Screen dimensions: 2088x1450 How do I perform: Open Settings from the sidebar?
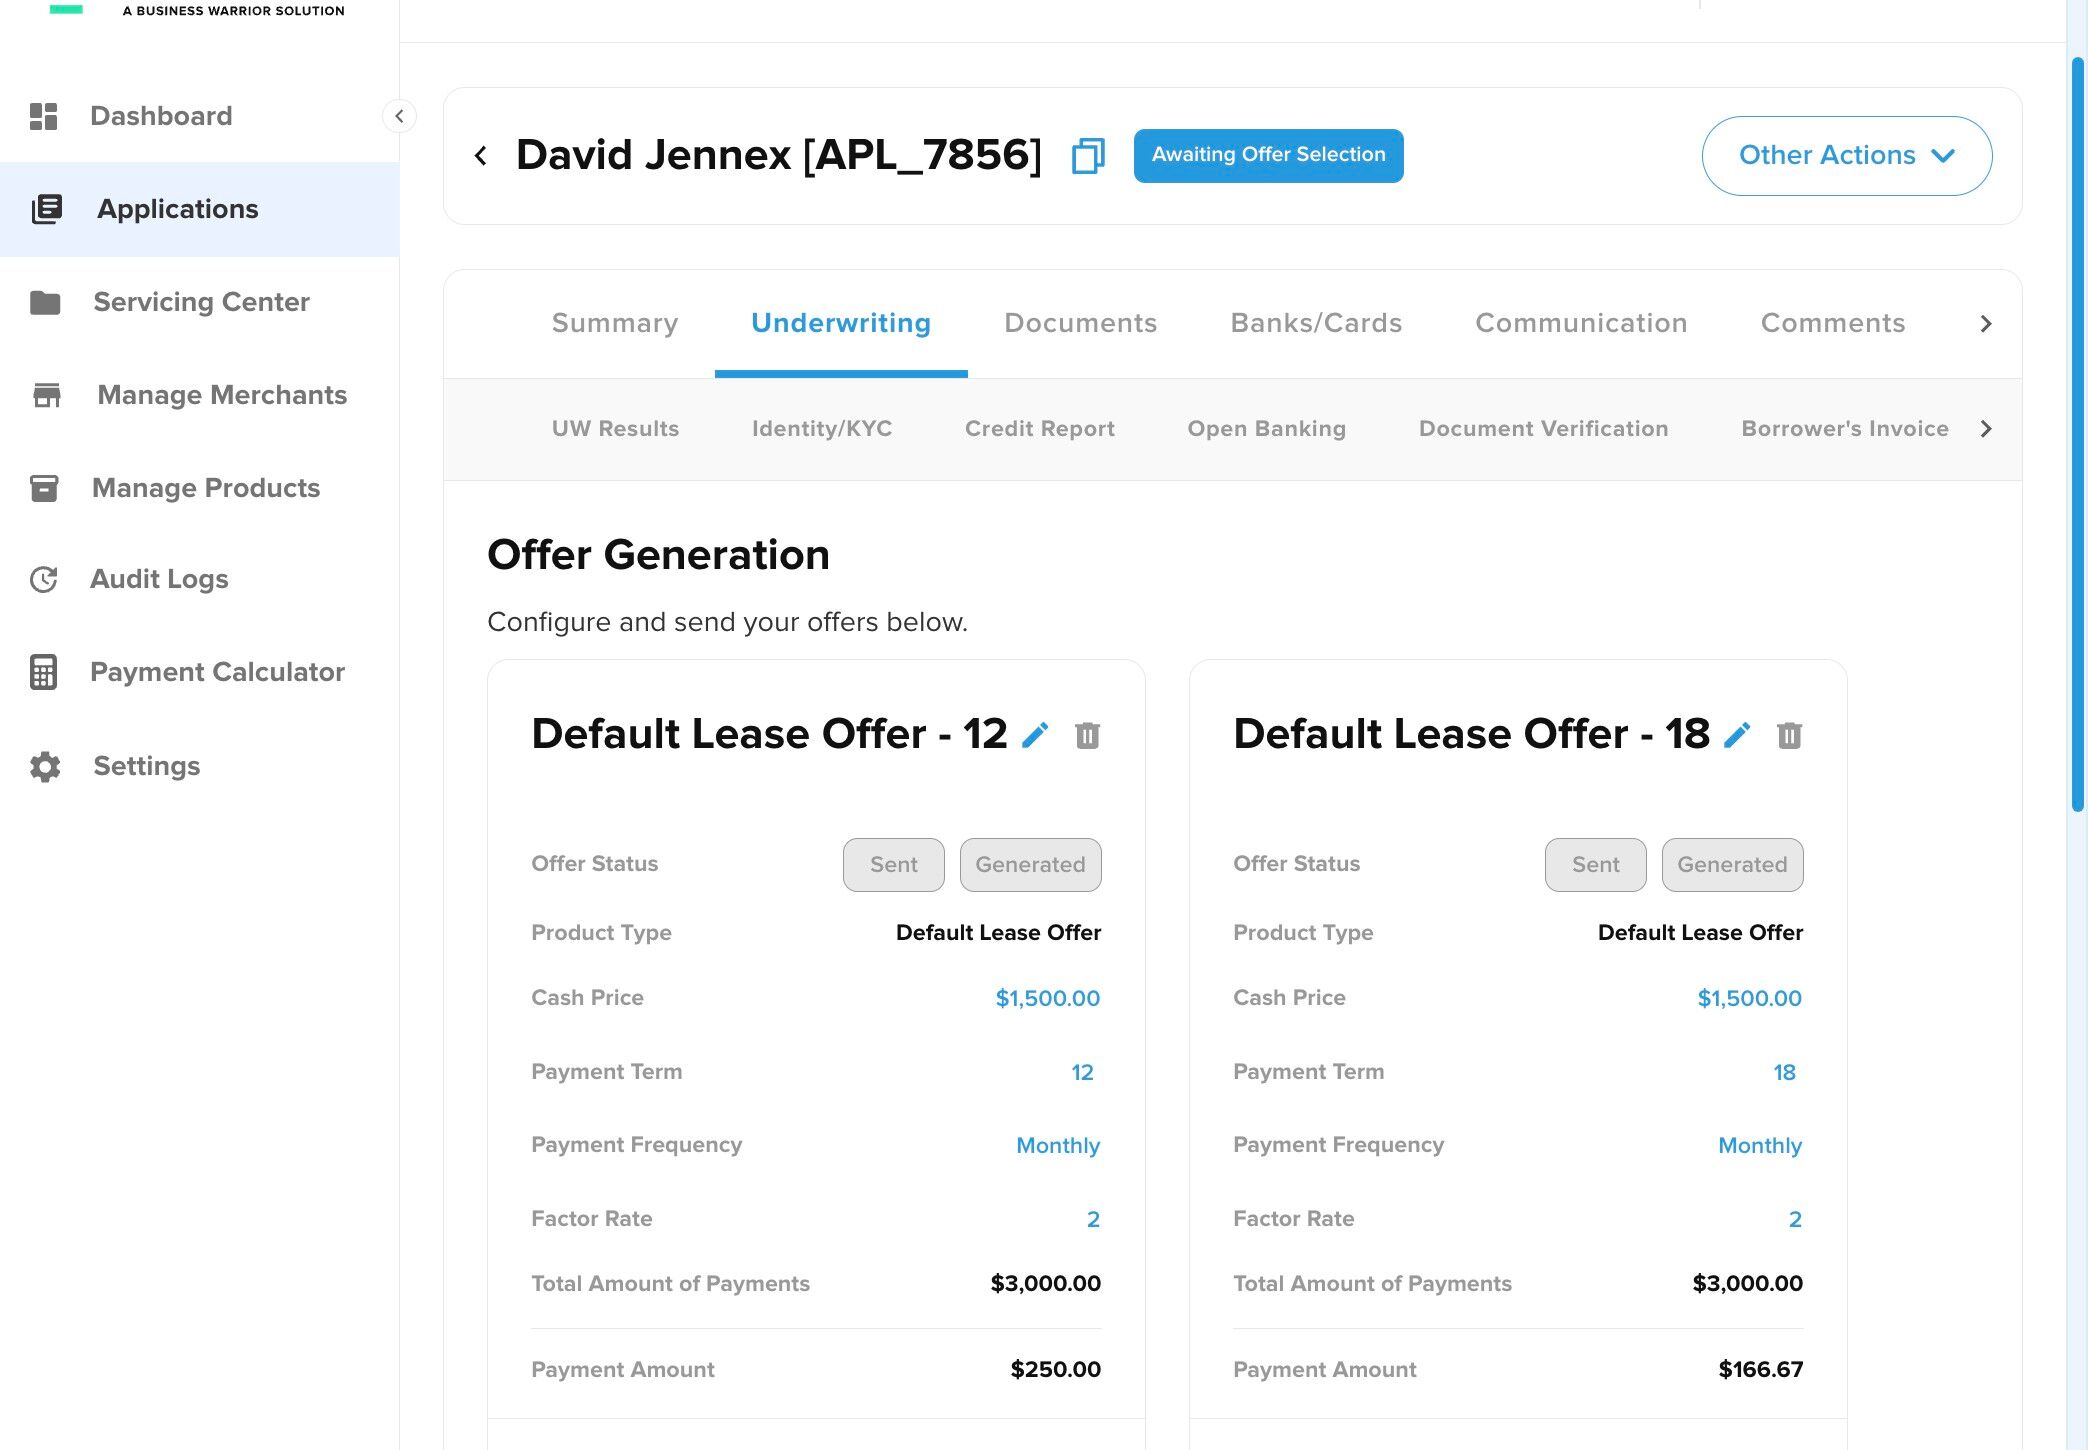[x=147, y=766]
